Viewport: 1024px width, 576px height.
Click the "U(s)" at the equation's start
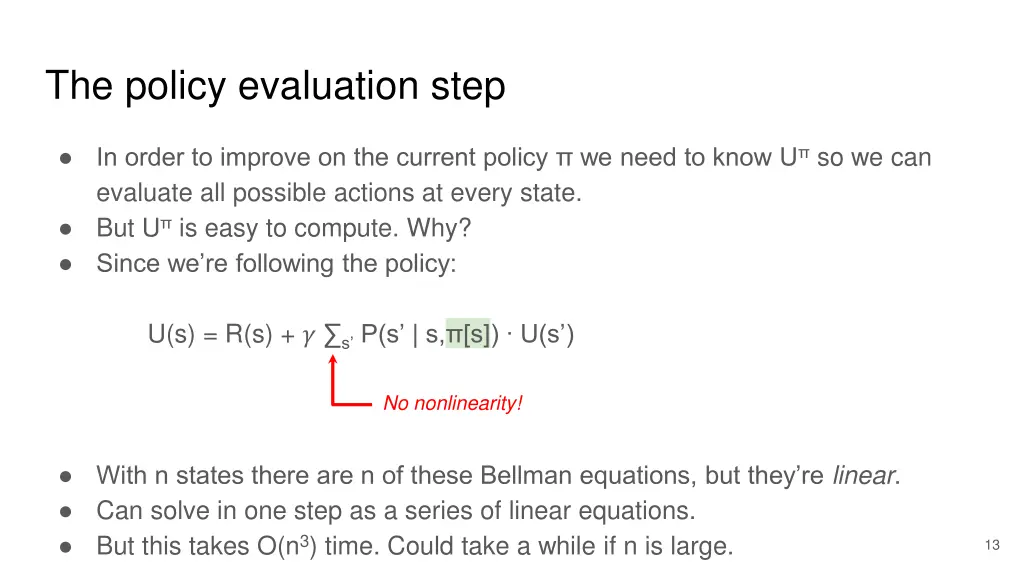[x=172, y=335]
